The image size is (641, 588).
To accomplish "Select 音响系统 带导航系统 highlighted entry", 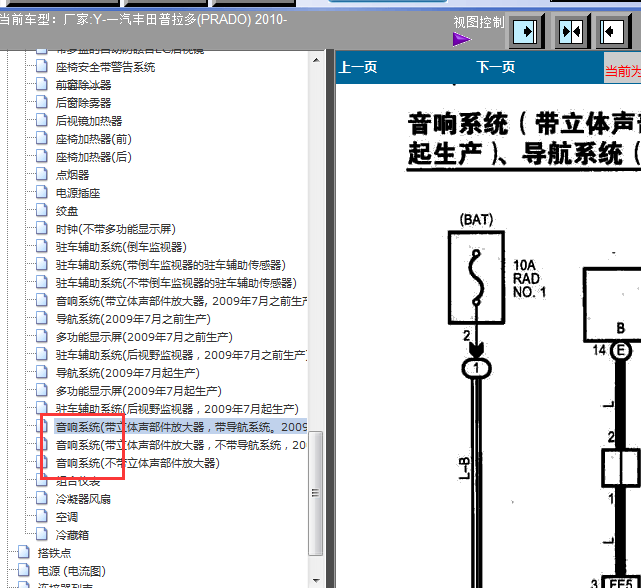I will [x=182, y=427].
